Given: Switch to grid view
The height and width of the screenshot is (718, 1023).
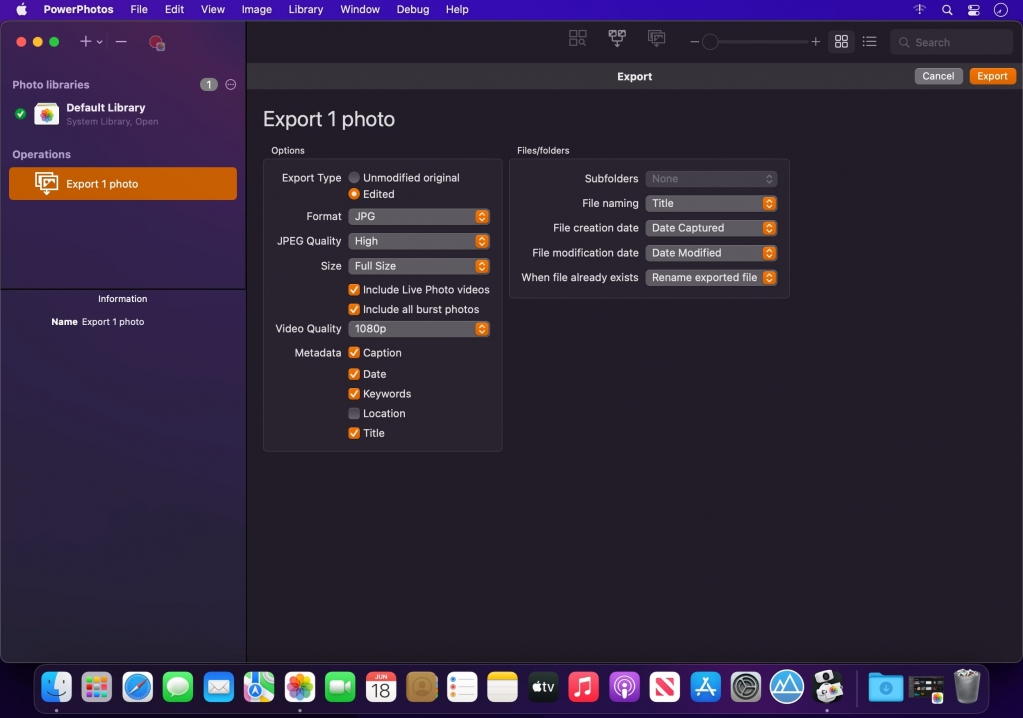Looking at the screenshot, I should point(841,42).
